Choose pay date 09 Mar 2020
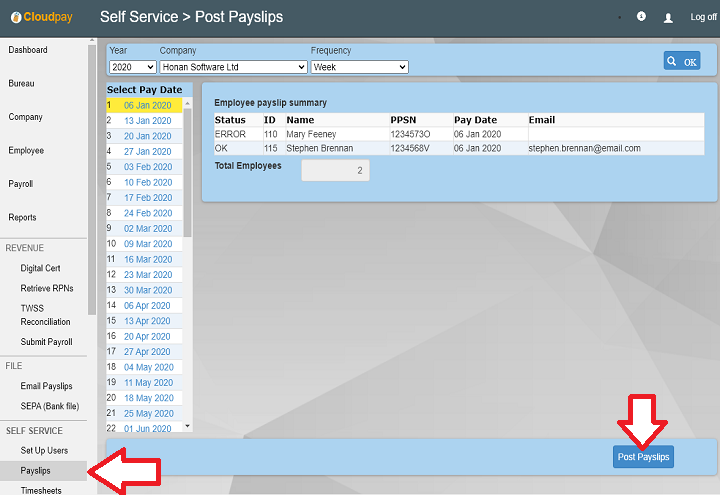Viewport: 720px width, 495px height. tap(147, 244)
